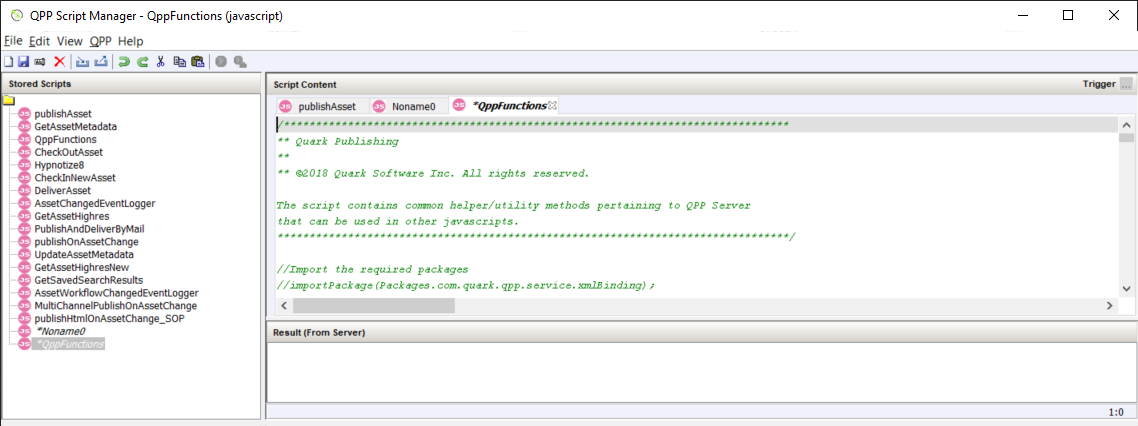The width and height of the screenshot is (1138, 426).
Task: Select QppFunctions script in the tree
Action: click(x=65, y=139)
